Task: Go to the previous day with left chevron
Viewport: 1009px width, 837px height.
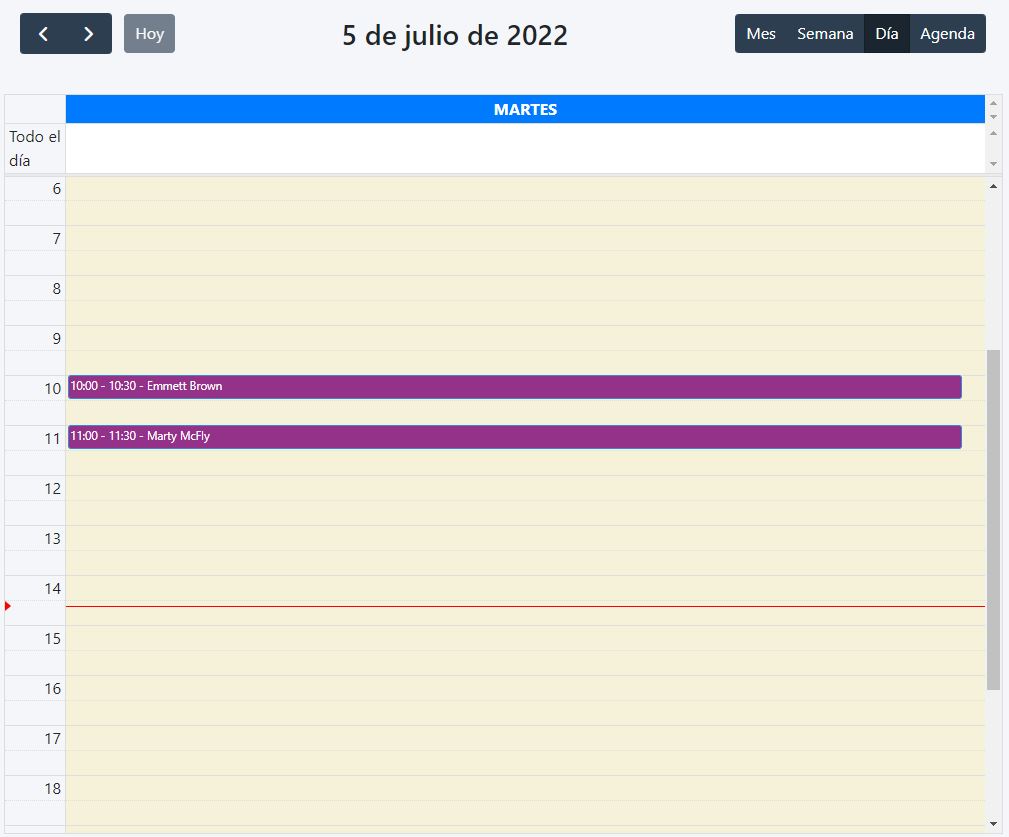Action: pos(43,34)
